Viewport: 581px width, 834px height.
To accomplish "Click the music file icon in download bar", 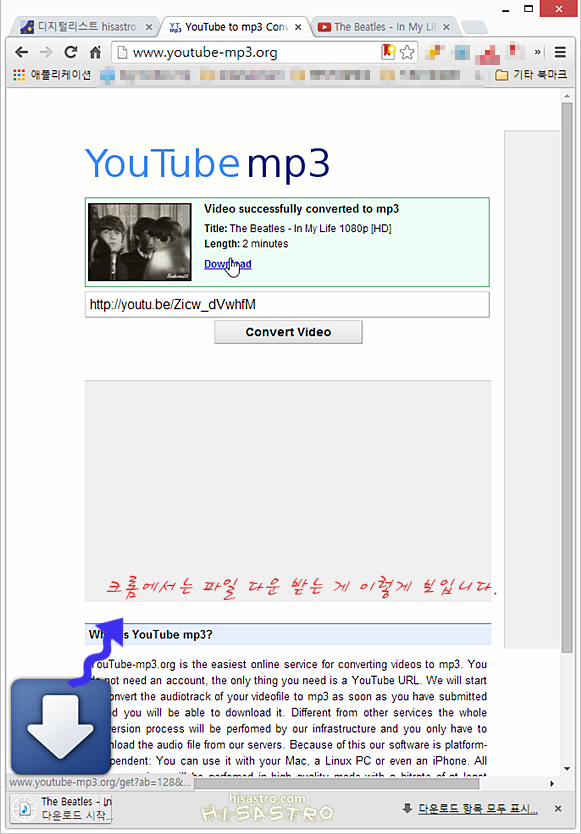I will [24, 808].
